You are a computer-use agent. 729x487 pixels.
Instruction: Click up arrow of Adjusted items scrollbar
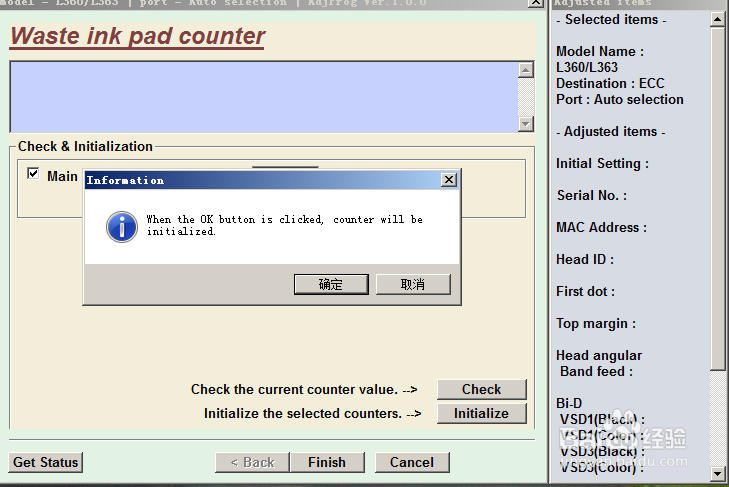[x=718, y=19]
